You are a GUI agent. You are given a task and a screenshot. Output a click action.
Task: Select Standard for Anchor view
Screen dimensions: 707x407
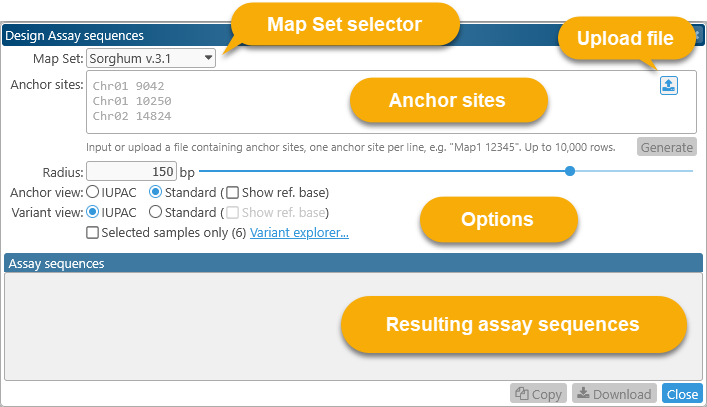tap(156, 192)
